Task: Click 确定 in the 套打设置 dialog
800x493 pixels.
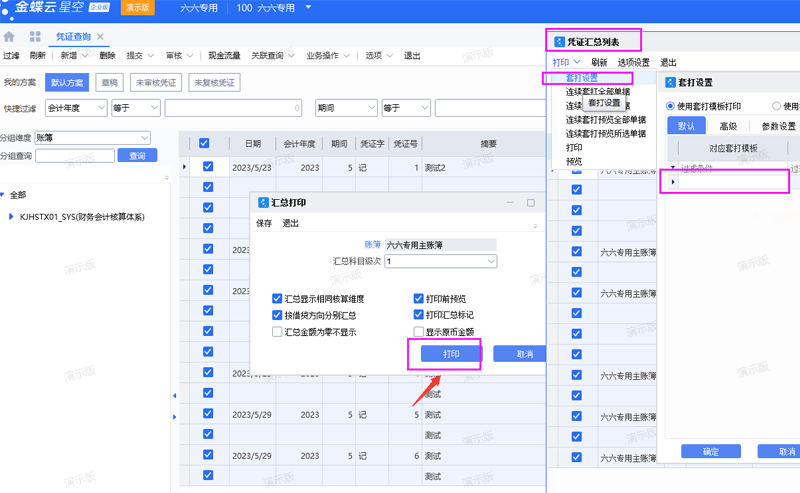Action: coord(711,451)
